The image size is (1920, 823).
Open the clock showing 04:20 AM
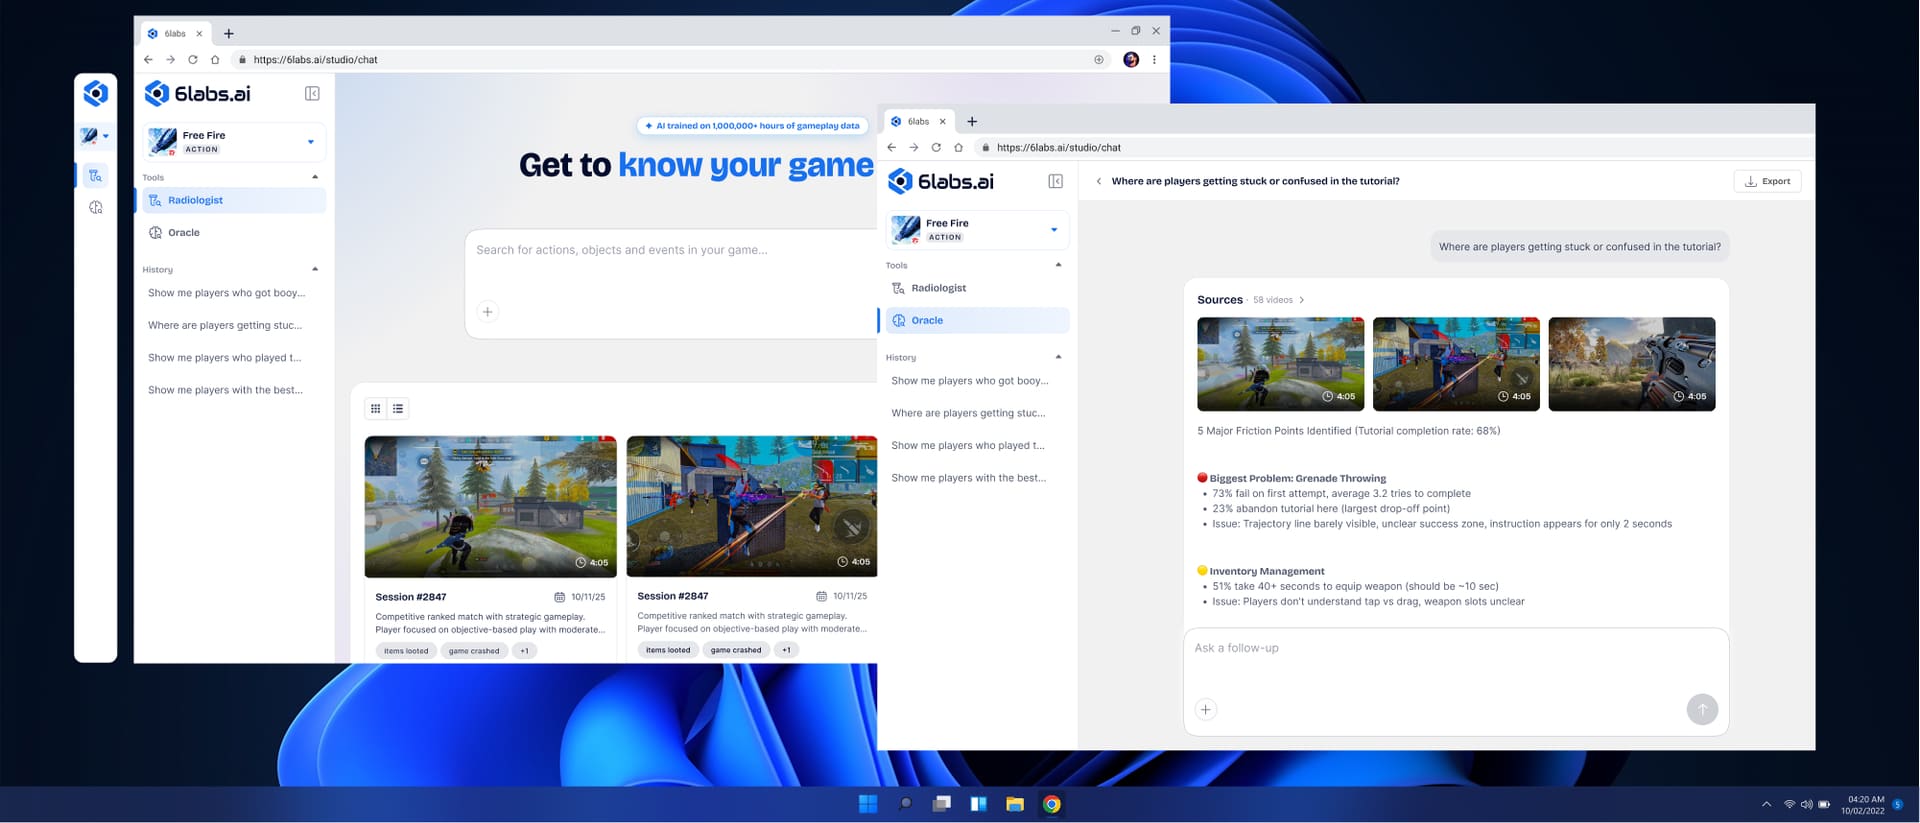tap(1864, 805)
